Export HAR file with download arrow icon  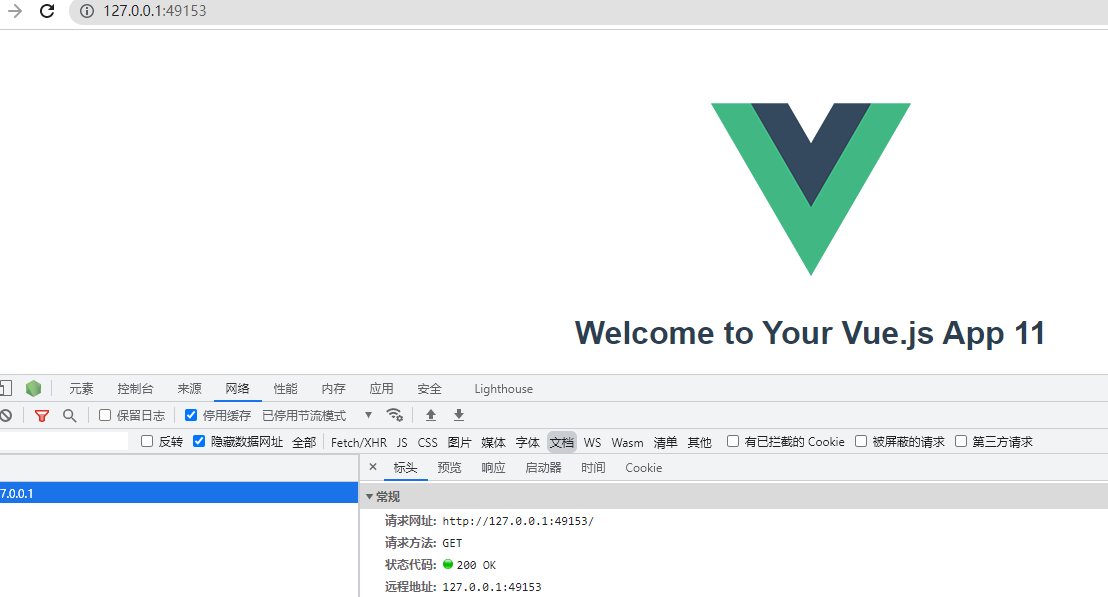coord(459,415)
